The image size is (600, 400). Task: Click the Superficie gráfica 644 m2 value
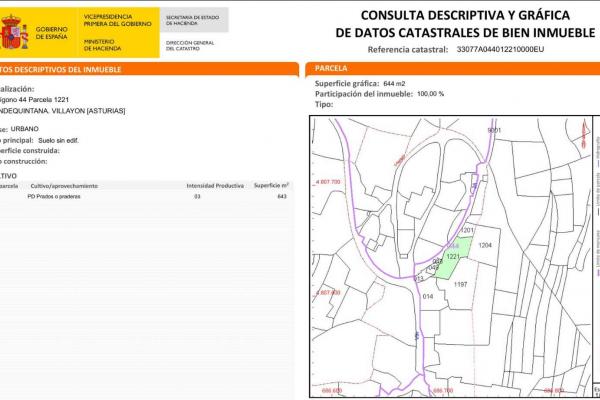398,84
